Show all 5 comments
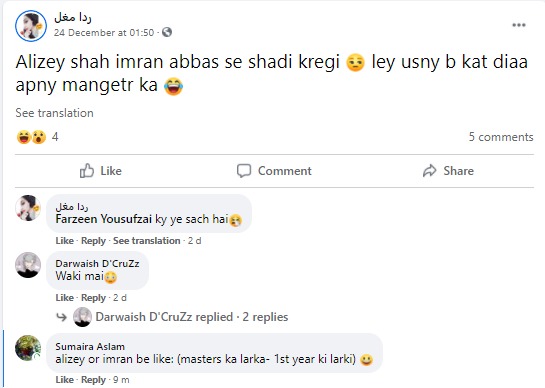 pyautogui.click(x=501, y=137)
